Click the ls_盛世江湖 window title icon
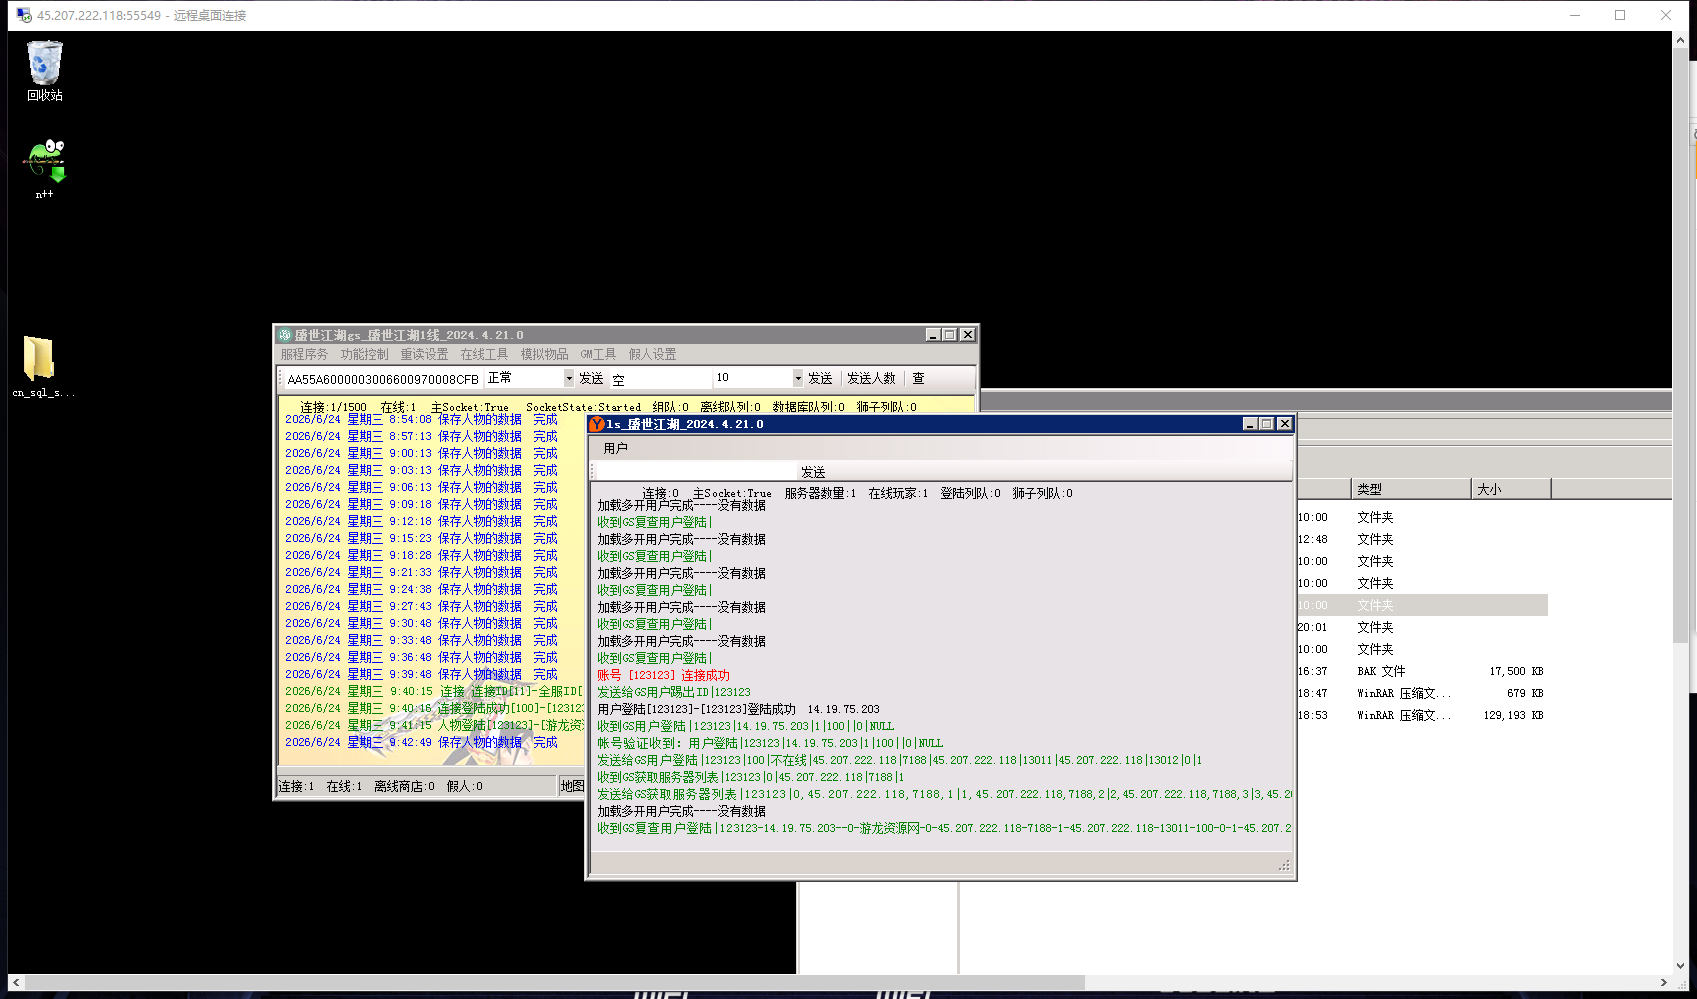This screenshot has height=999, width=1697. pyautogui.click(x=597, y=424)
